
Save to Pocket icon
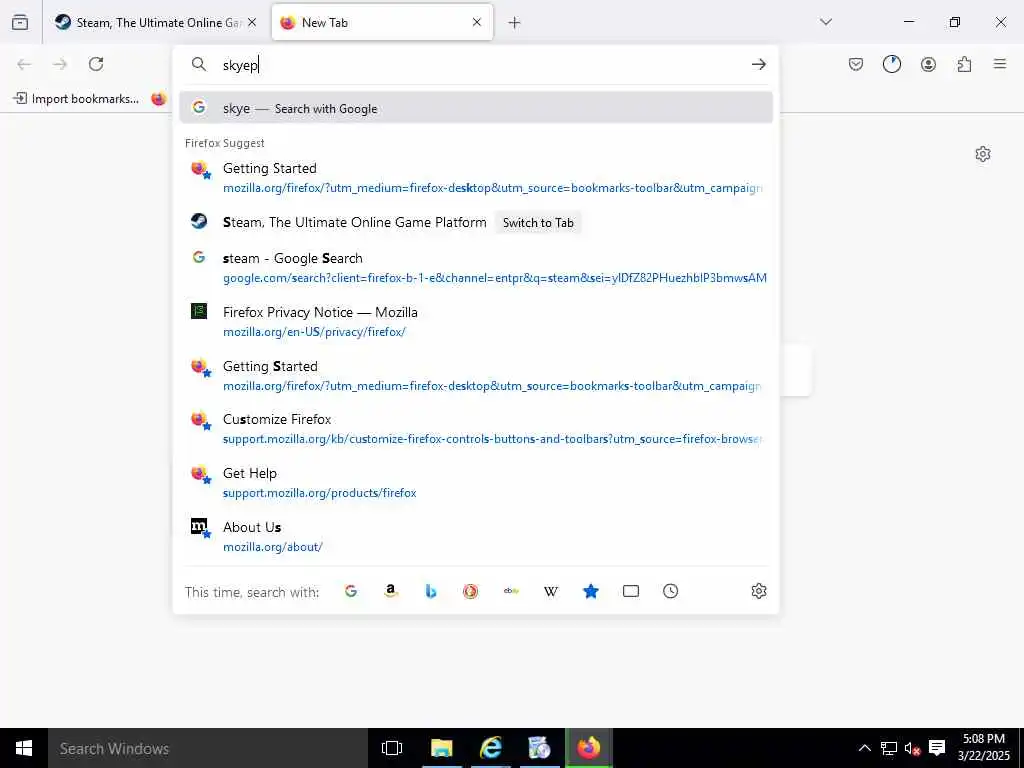pyautogui.click(x=856, y=64)
